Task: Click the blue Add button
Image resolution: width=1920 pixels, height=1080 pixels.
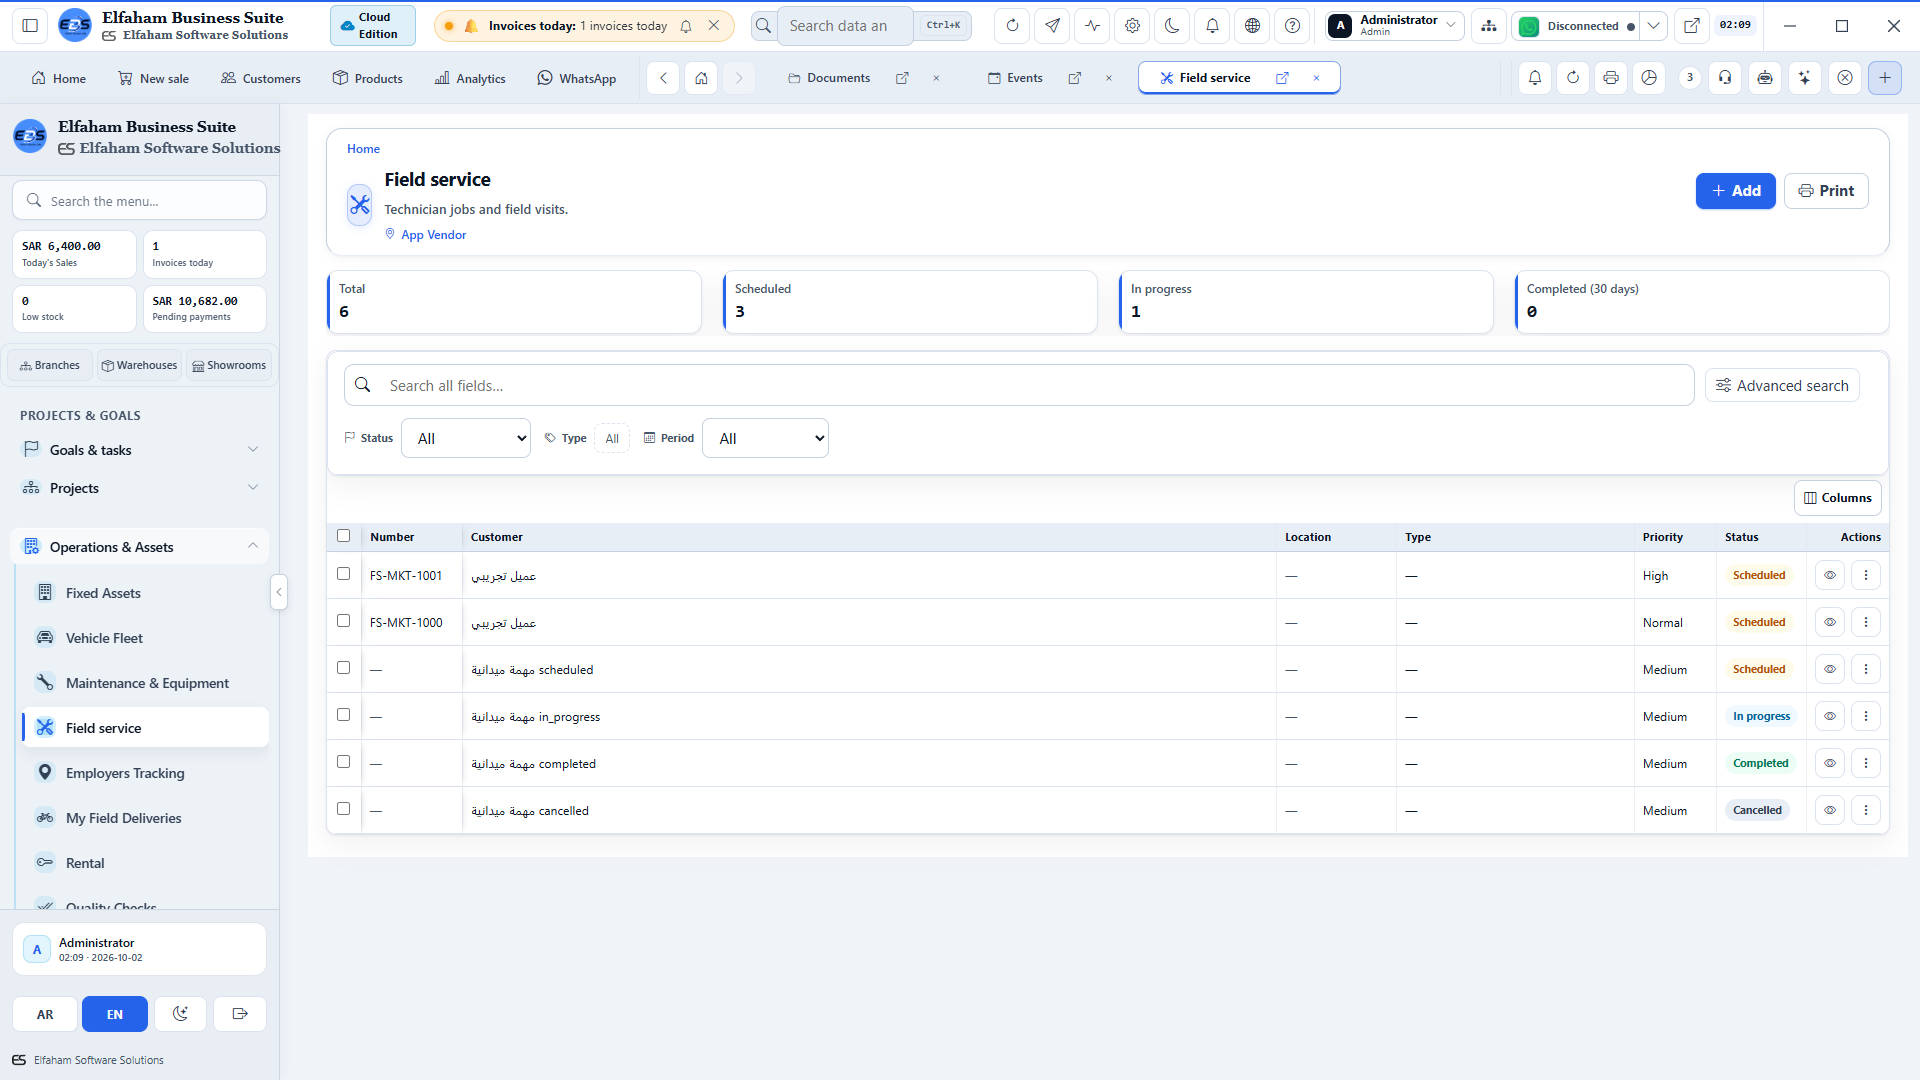Action: 1736,191
